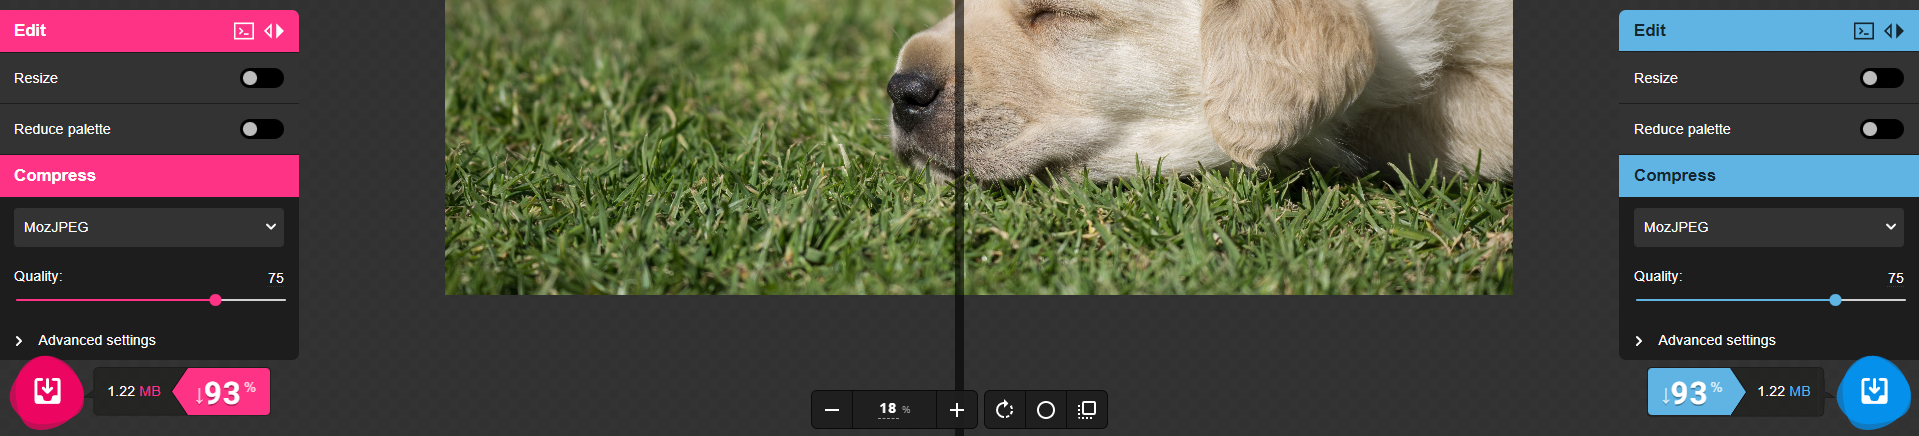Screen dimensions: 1919x436
Task: Open the left MozJPEG codec dropdown
Action: pyautogui.click(x=149, y=227)
